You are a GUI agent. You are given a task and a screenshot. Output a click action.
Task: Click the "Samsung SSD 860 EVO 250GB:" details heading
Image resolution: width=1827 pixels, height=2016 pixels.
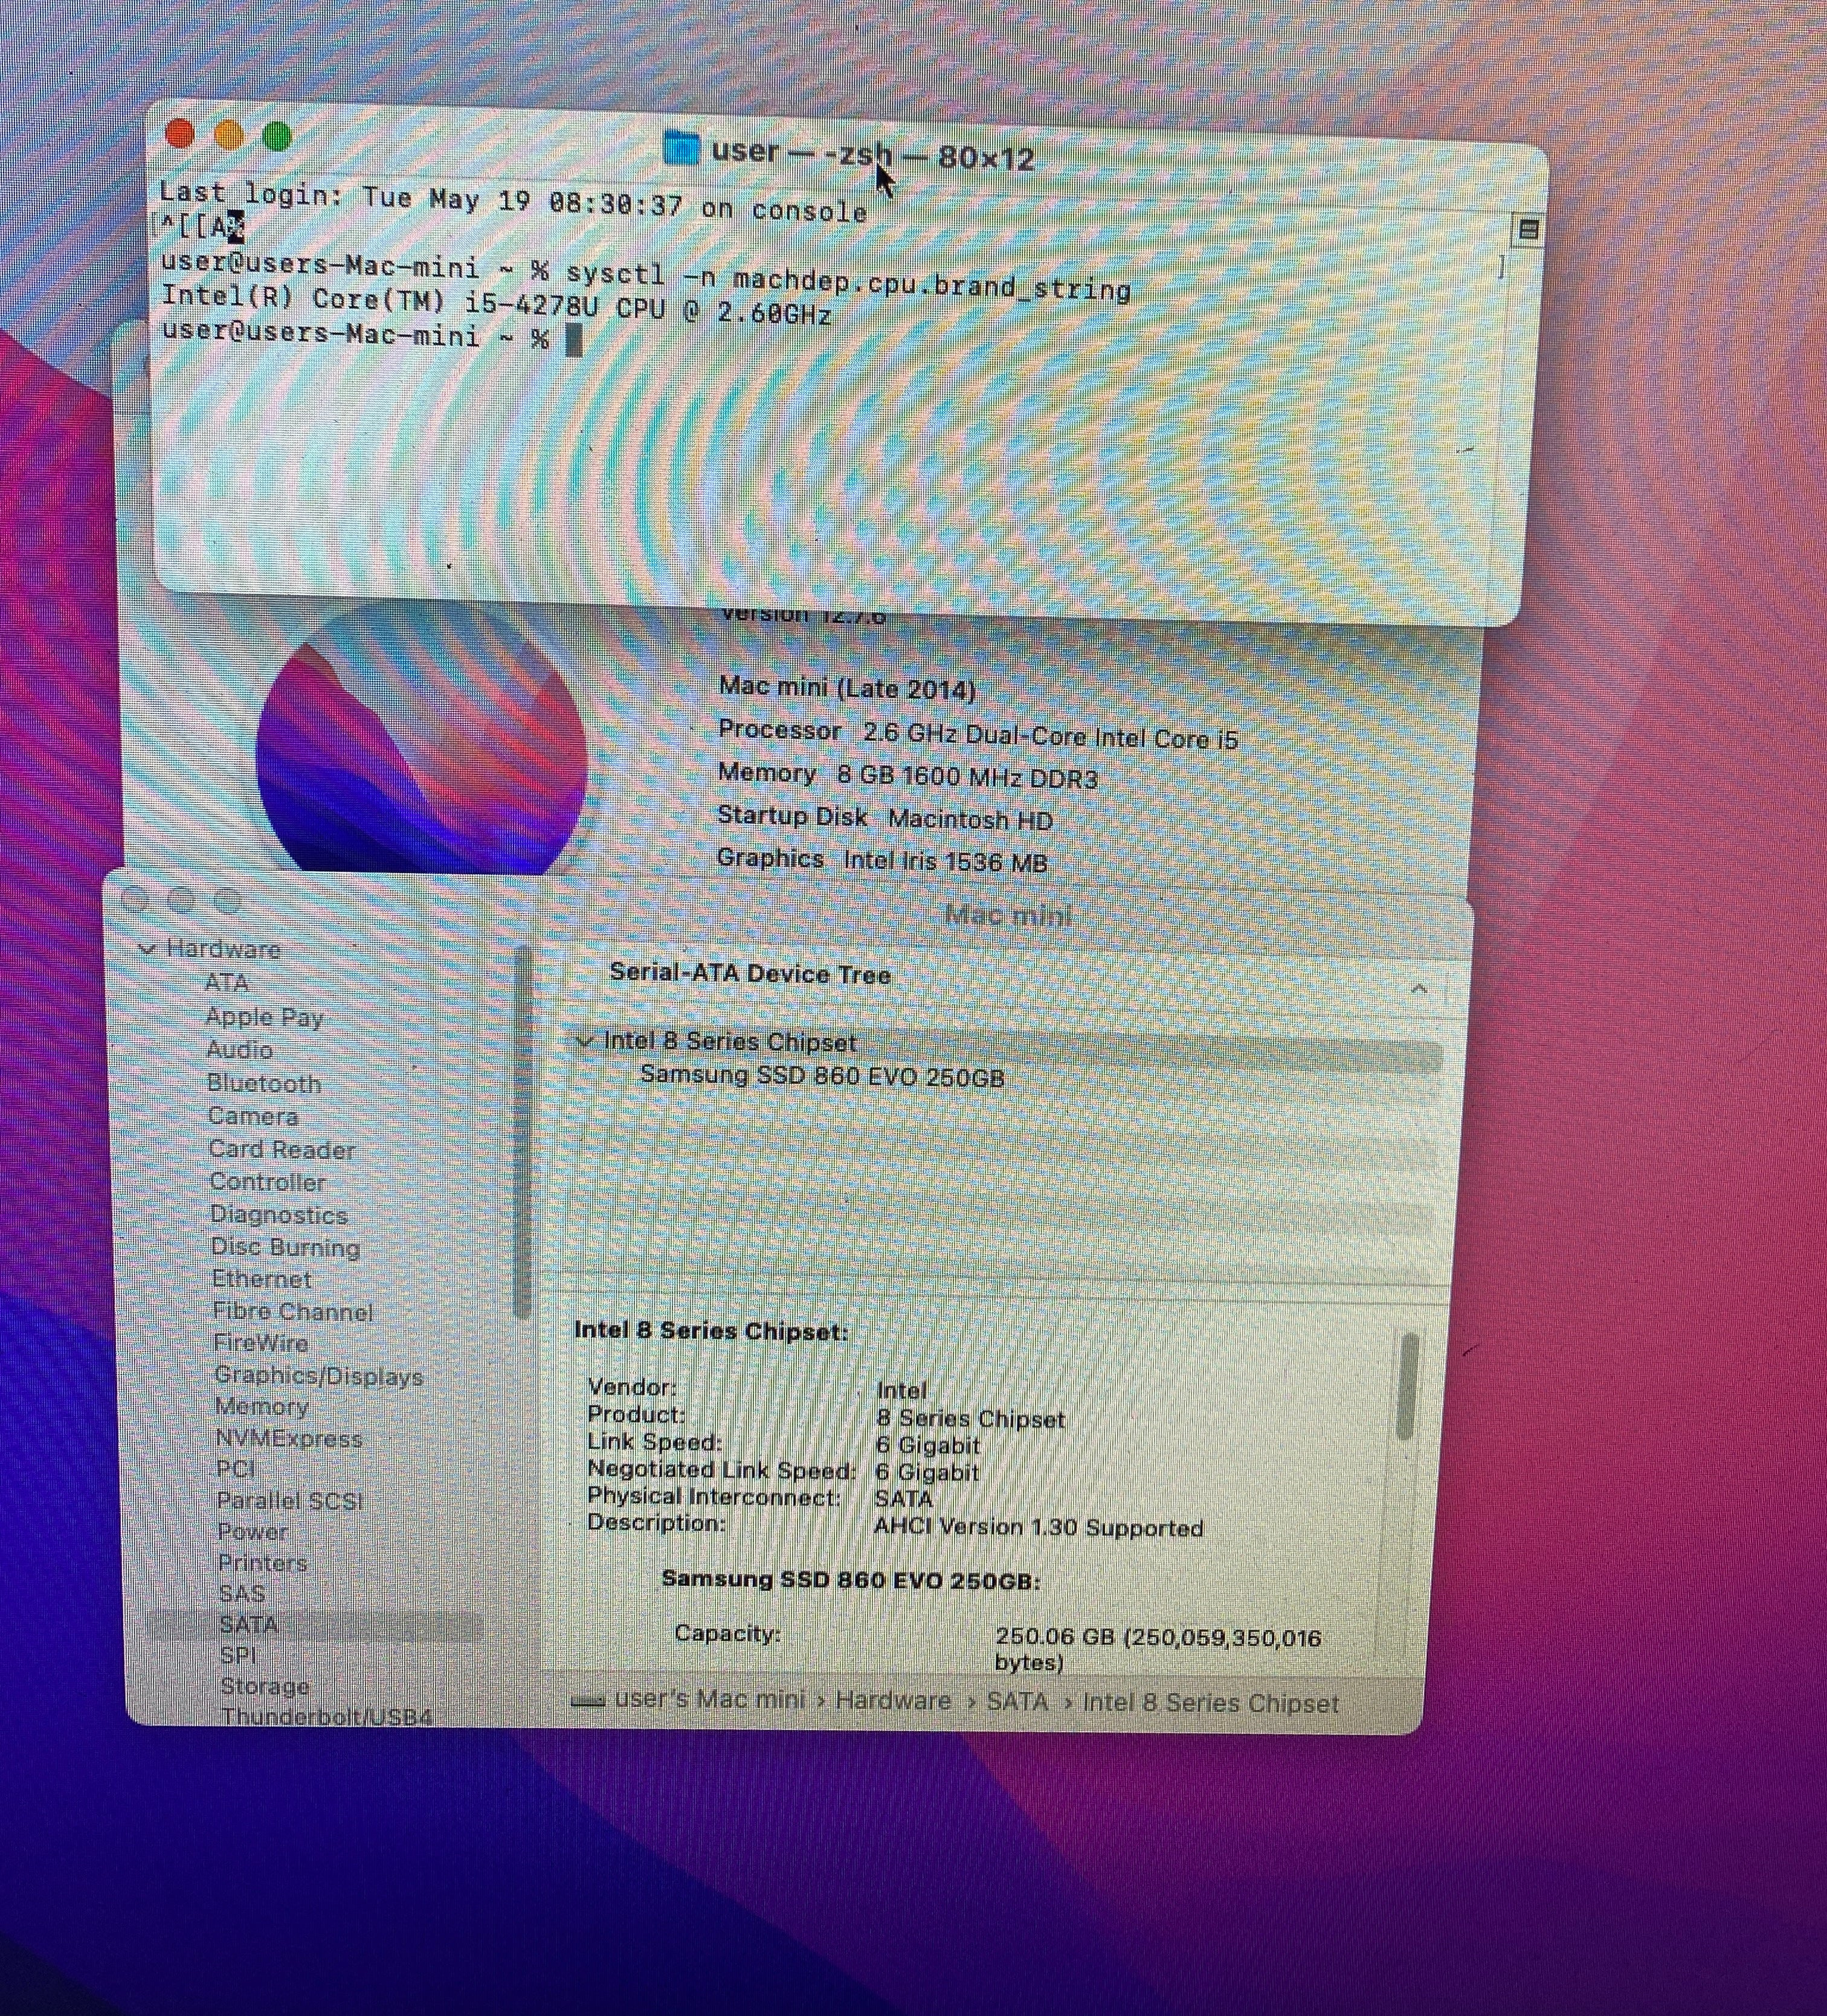point(851,1581)
